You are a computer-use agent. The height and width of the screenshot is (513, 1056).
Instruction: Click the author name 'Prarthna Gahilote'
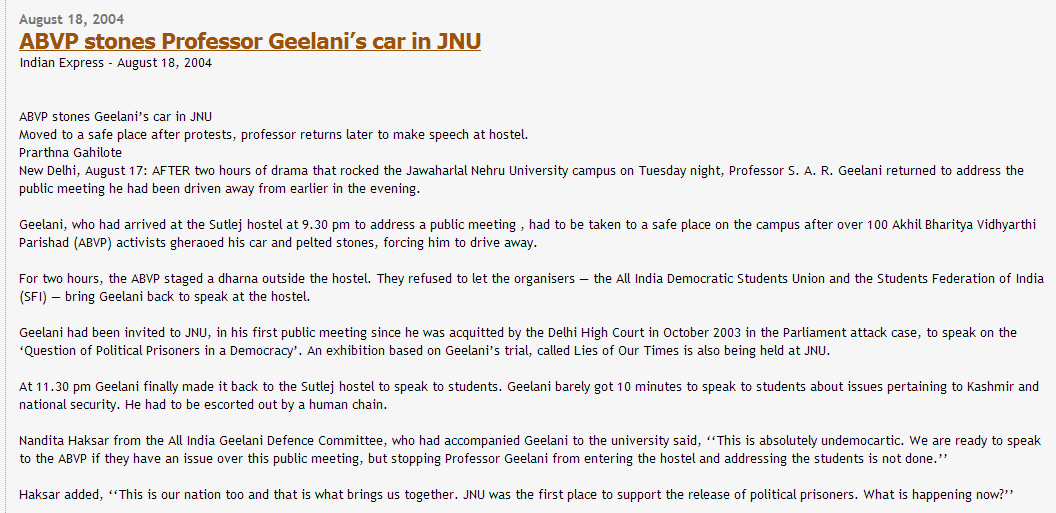pos(70,152)
